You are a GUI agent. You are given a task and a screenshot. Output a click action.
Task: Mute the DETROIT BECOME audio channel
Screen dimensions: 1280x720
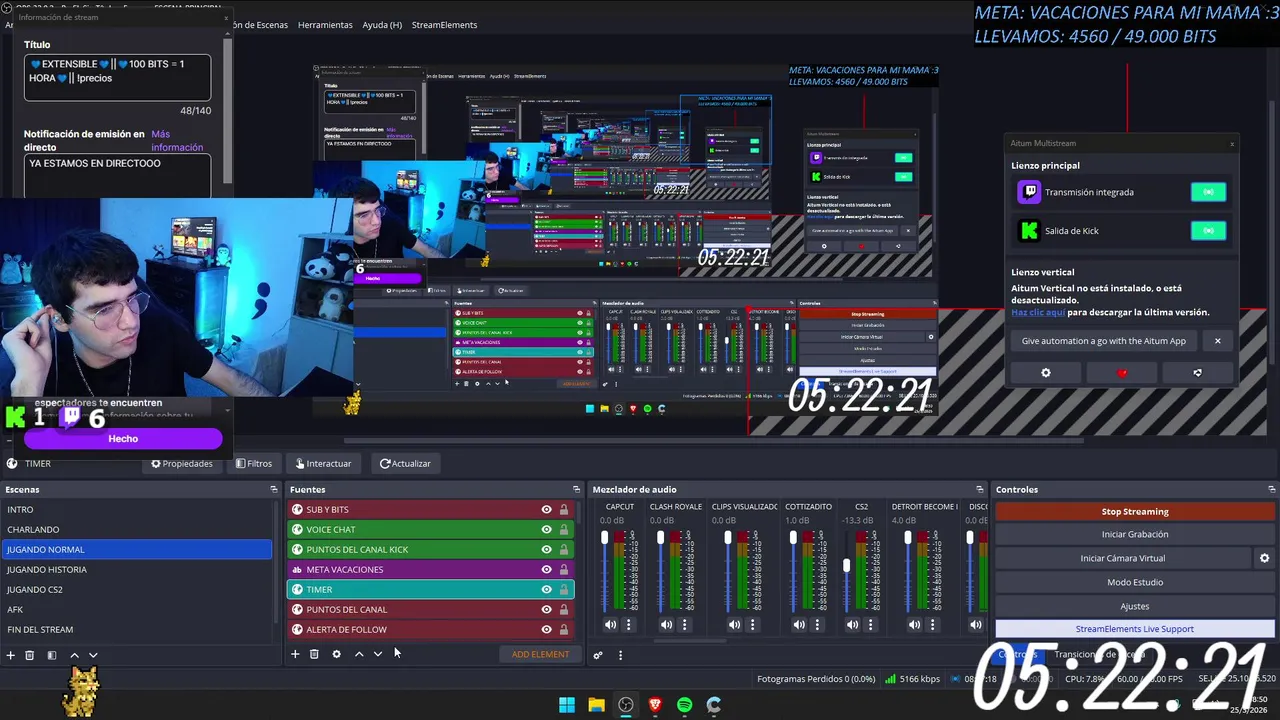click(914, 624)
